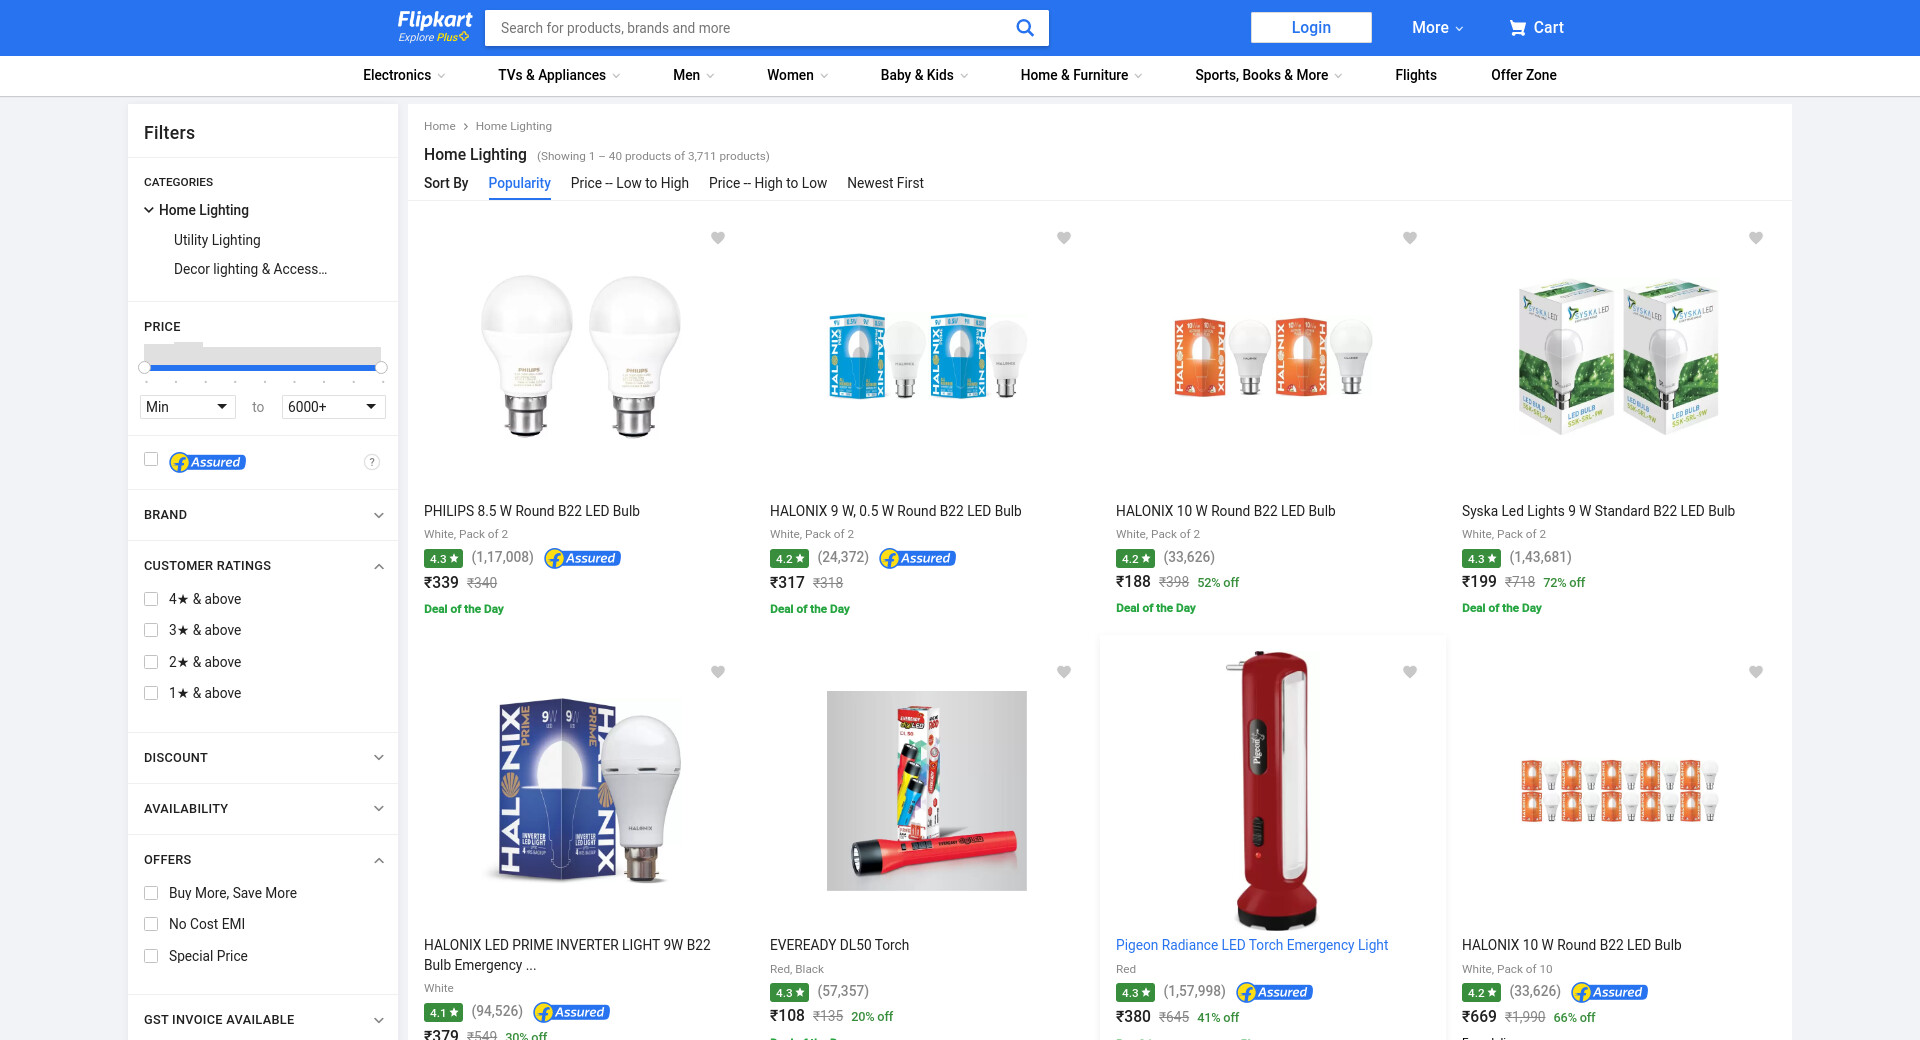Open the Min price dropdown

188,407
